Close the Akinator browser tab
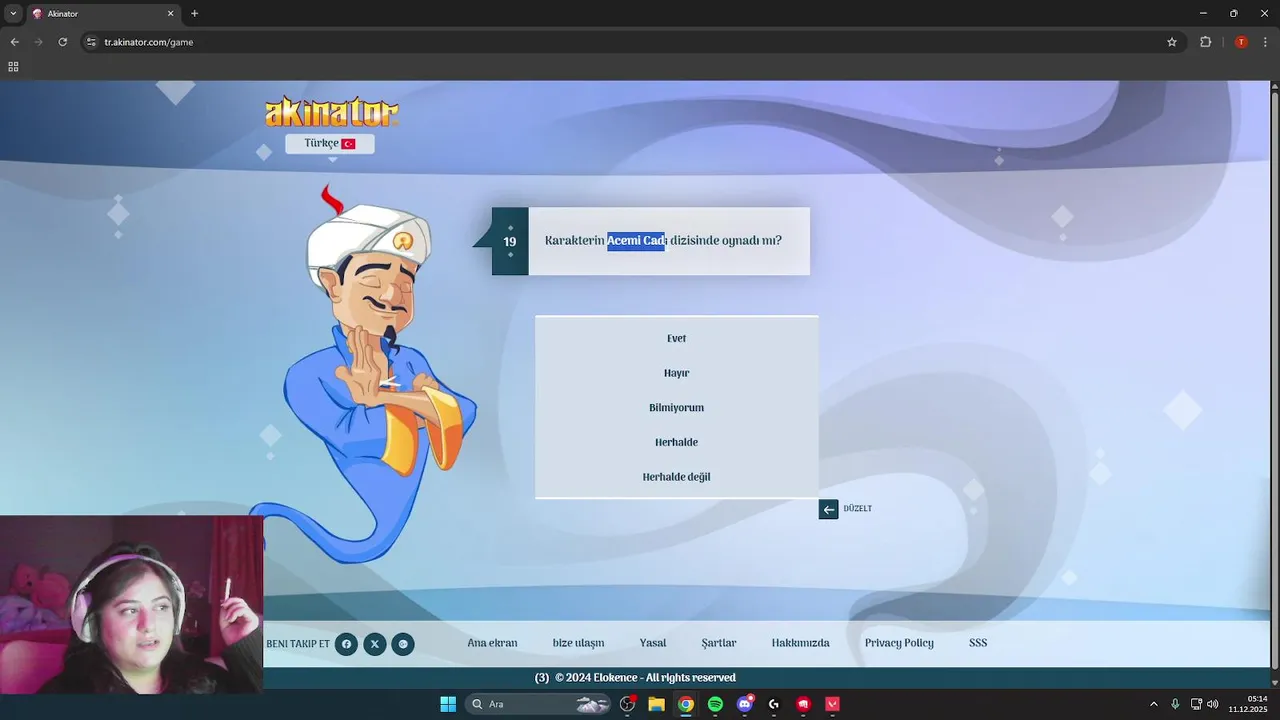 tap(170, 14)
